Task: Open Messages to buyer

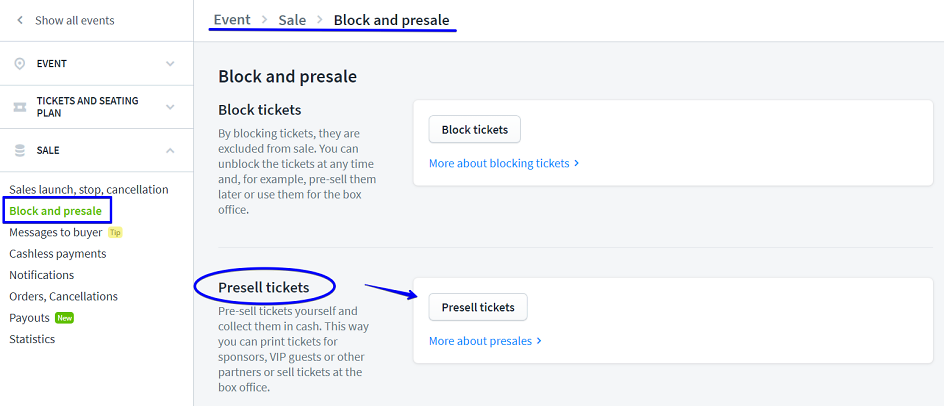Action: (x=56, y=233)
